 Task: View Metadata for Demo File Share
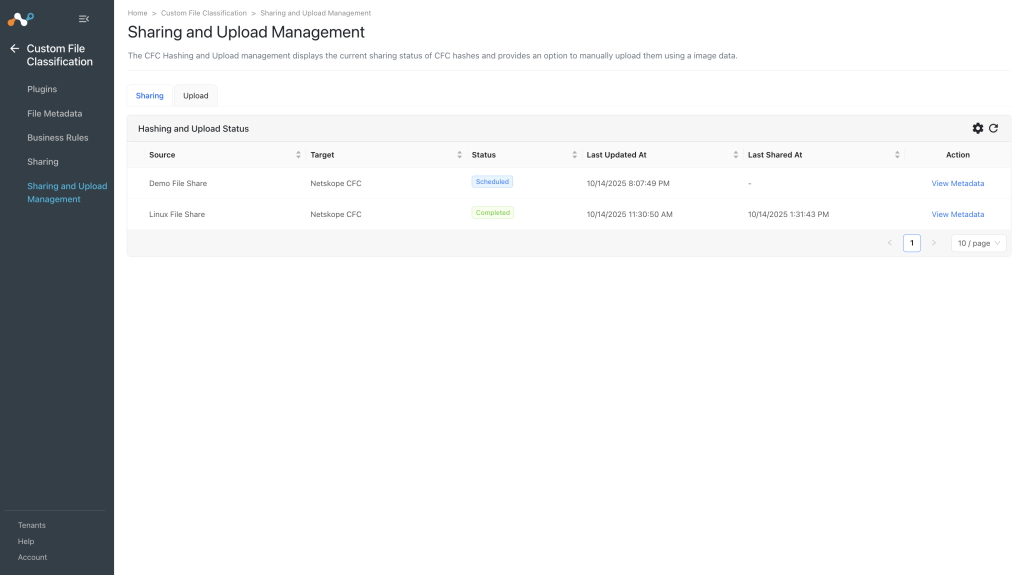click(957, 184)
